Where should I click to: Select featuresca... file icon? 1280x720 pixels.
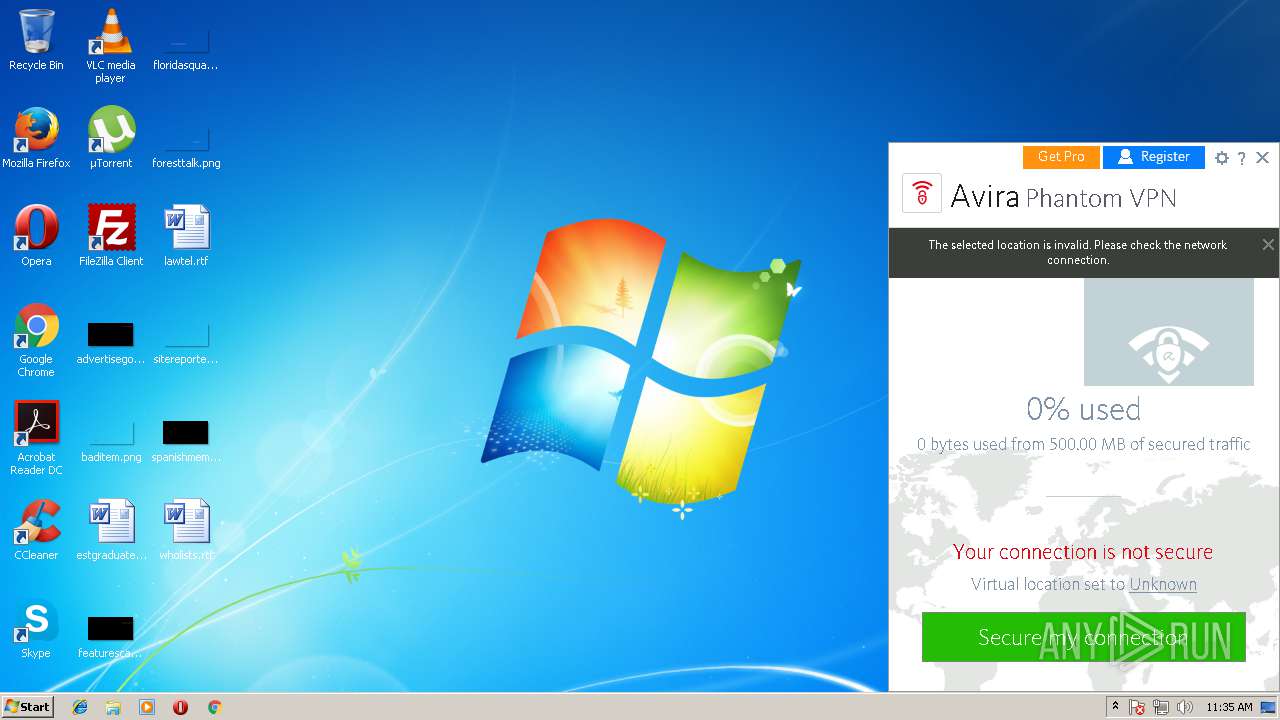111,628
